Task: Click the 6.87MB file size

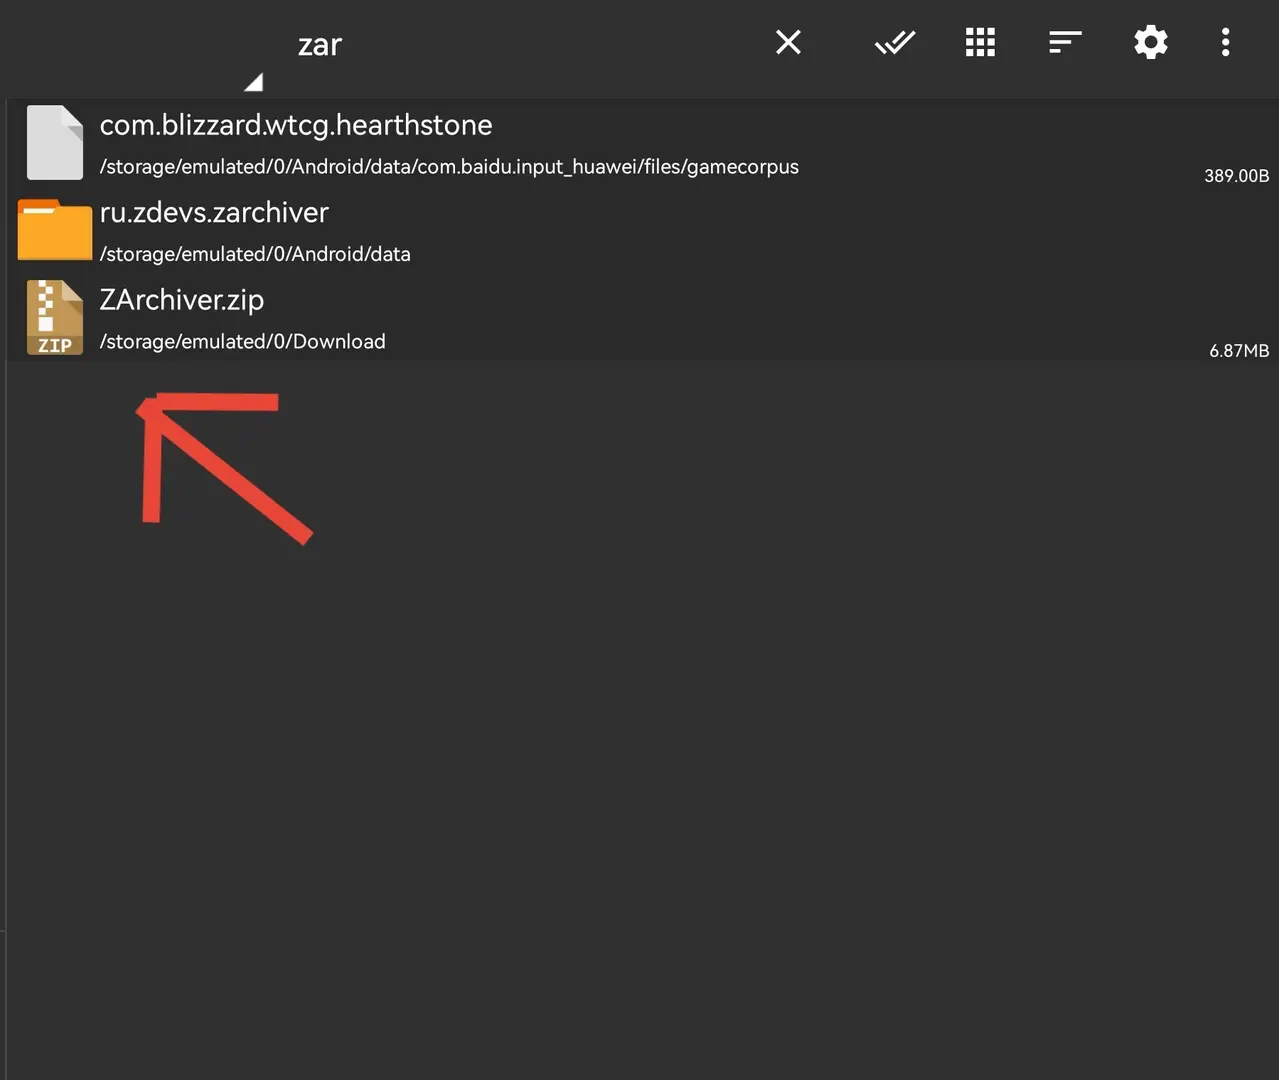Action: point(1239,350)
